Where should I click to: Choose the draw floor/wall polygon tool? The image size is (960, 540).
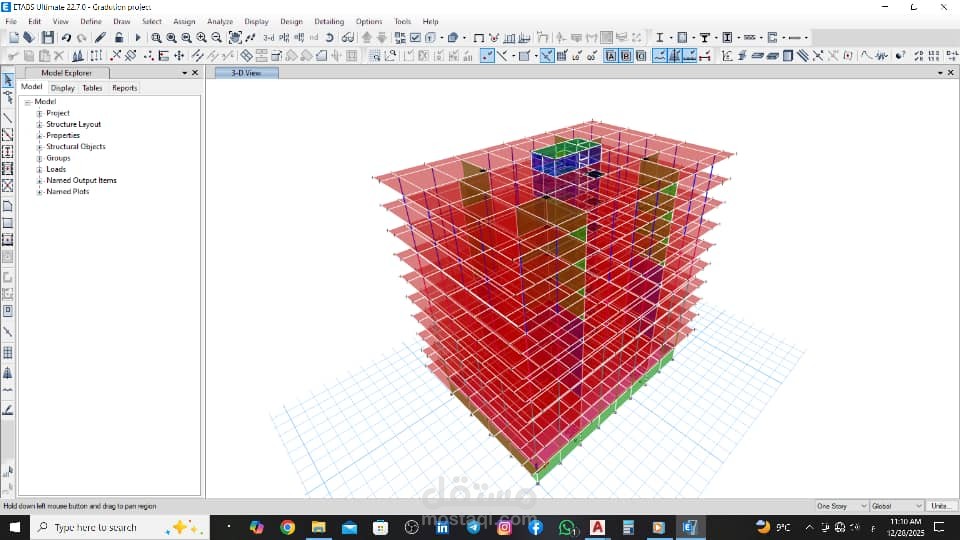7,206
